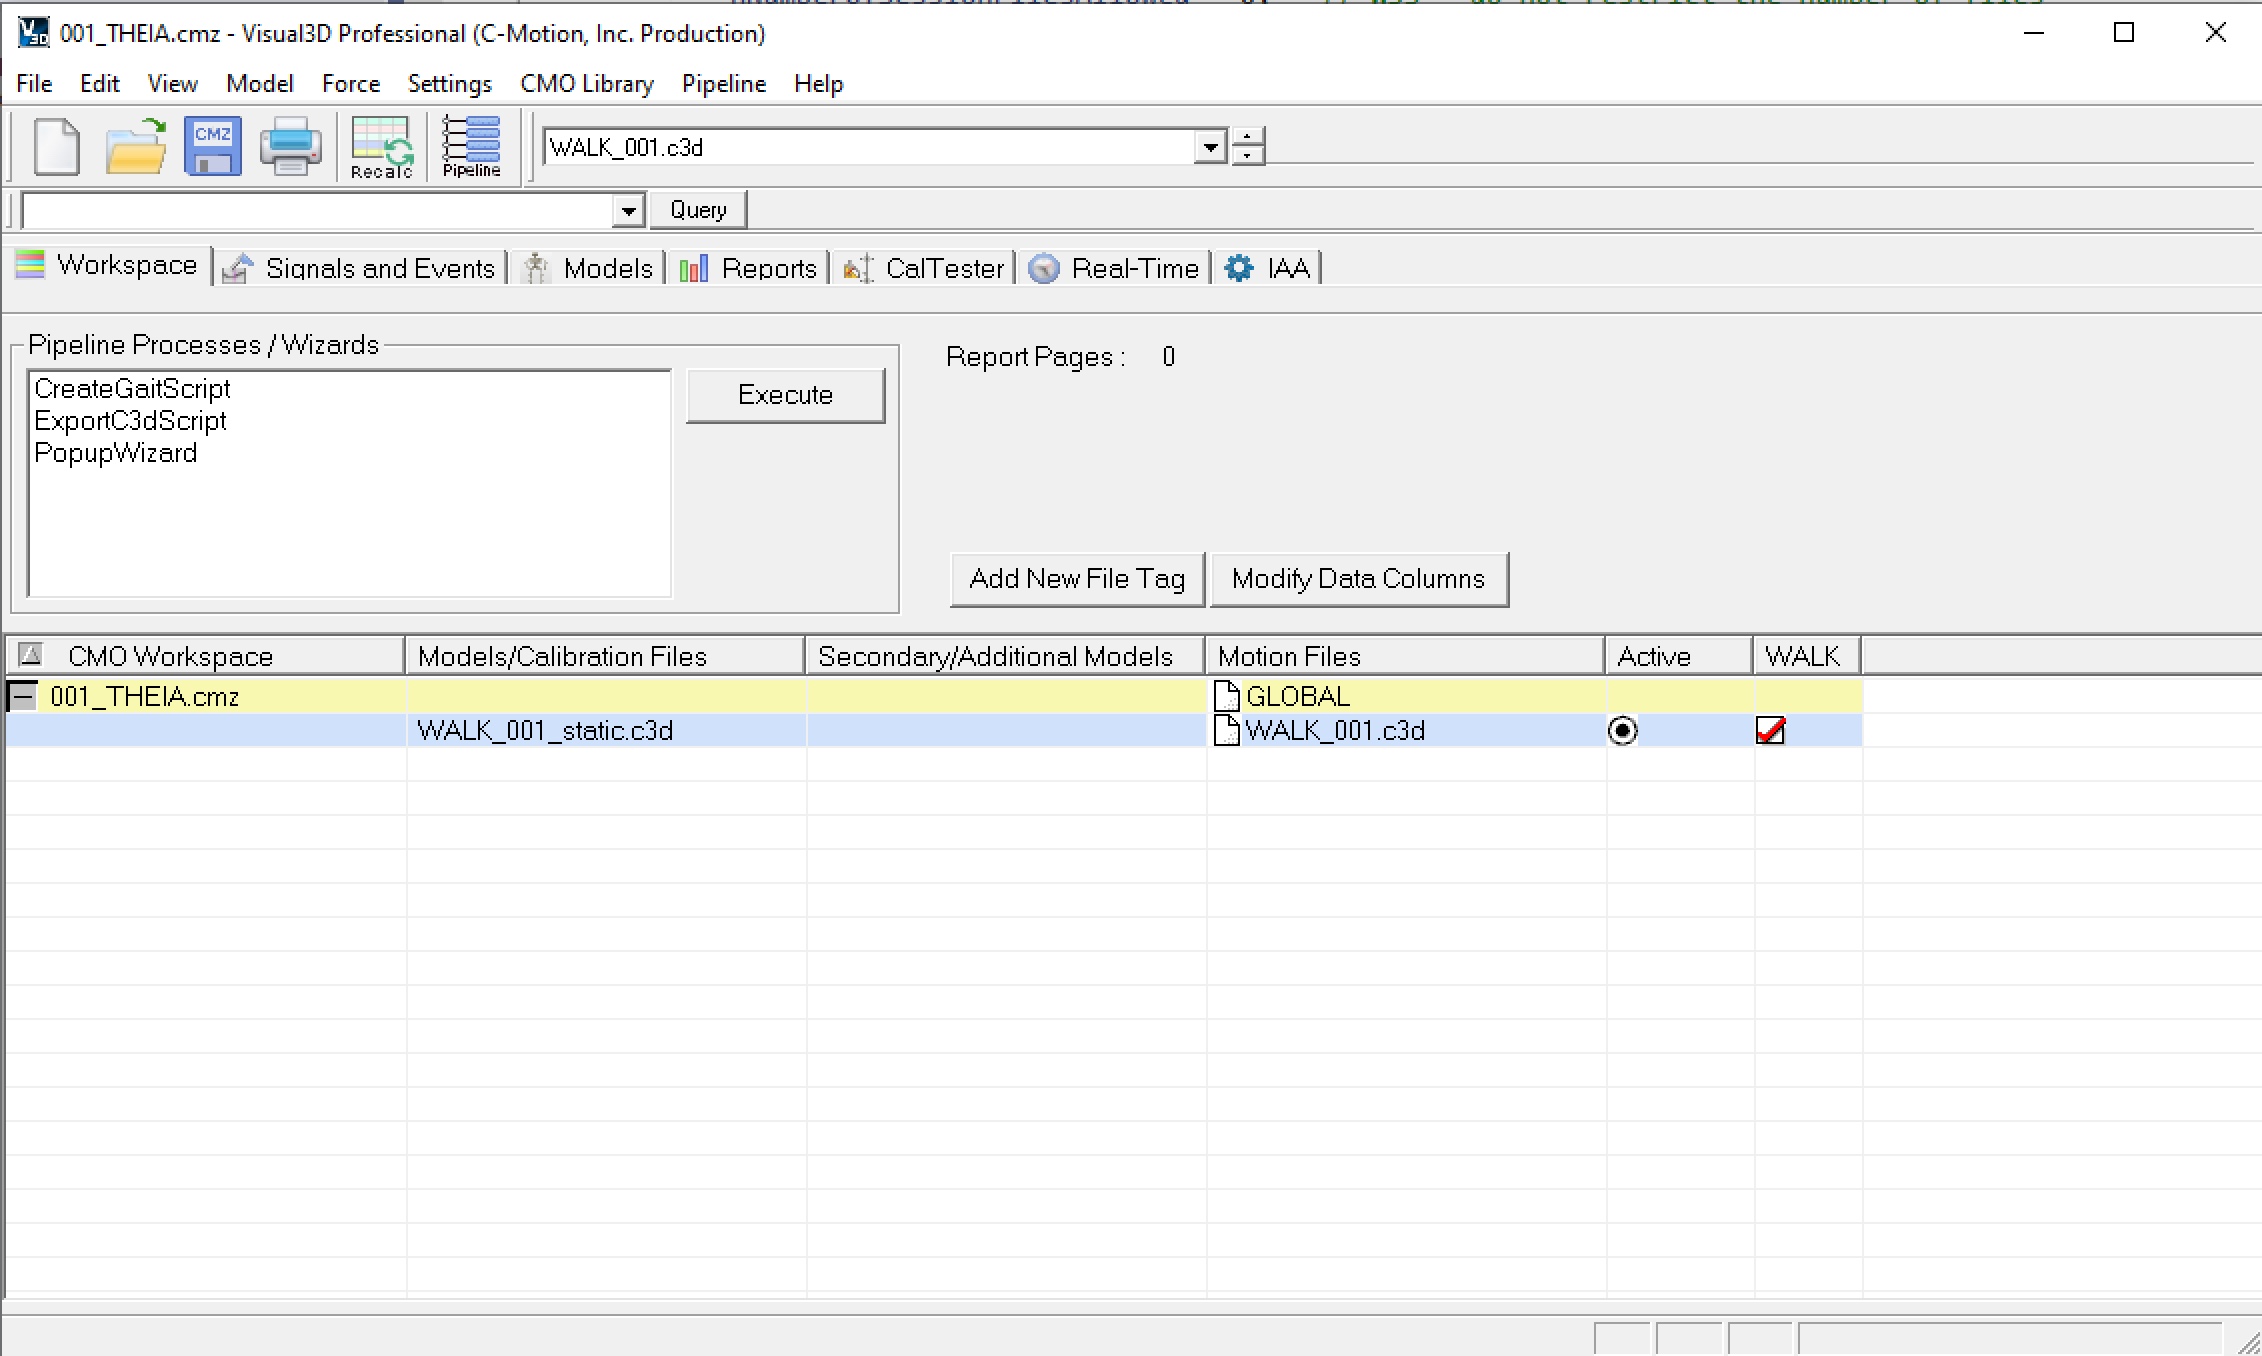Toggle Active radio button for WALK_001.c3d
The height and width of the screenshot is (1356, 2262).
tap(1622, 731)
